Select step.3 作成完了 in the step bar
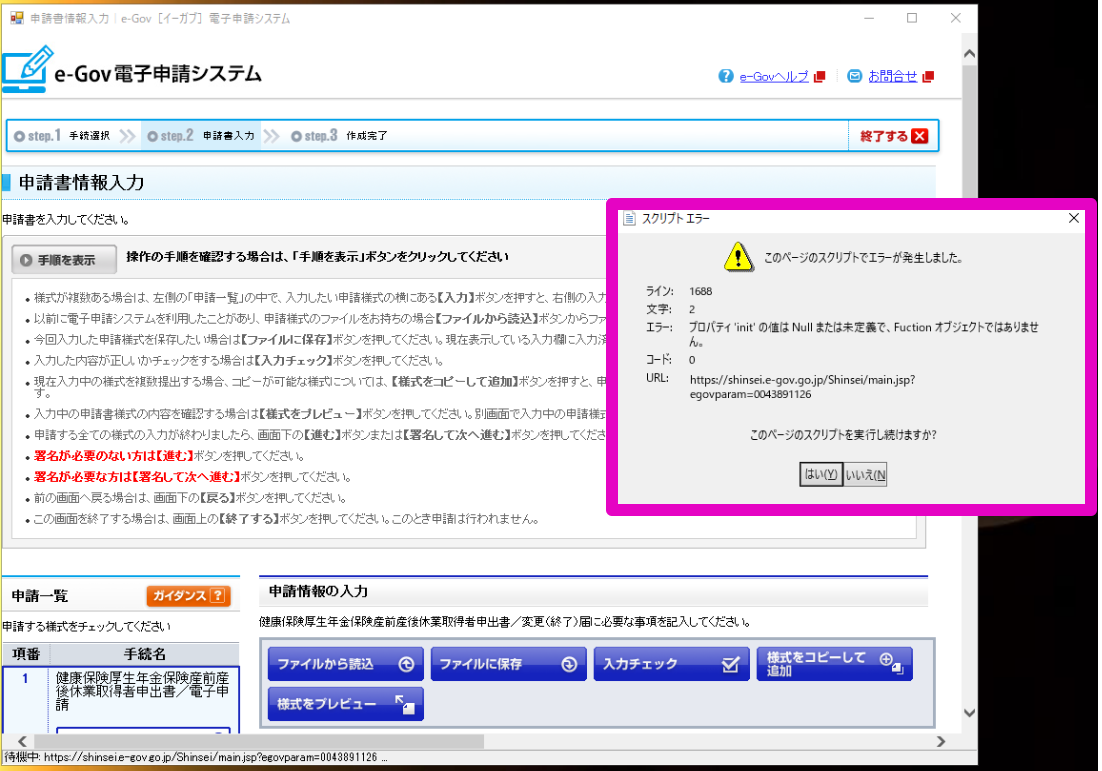1102x771 pixels. [339, 136]
